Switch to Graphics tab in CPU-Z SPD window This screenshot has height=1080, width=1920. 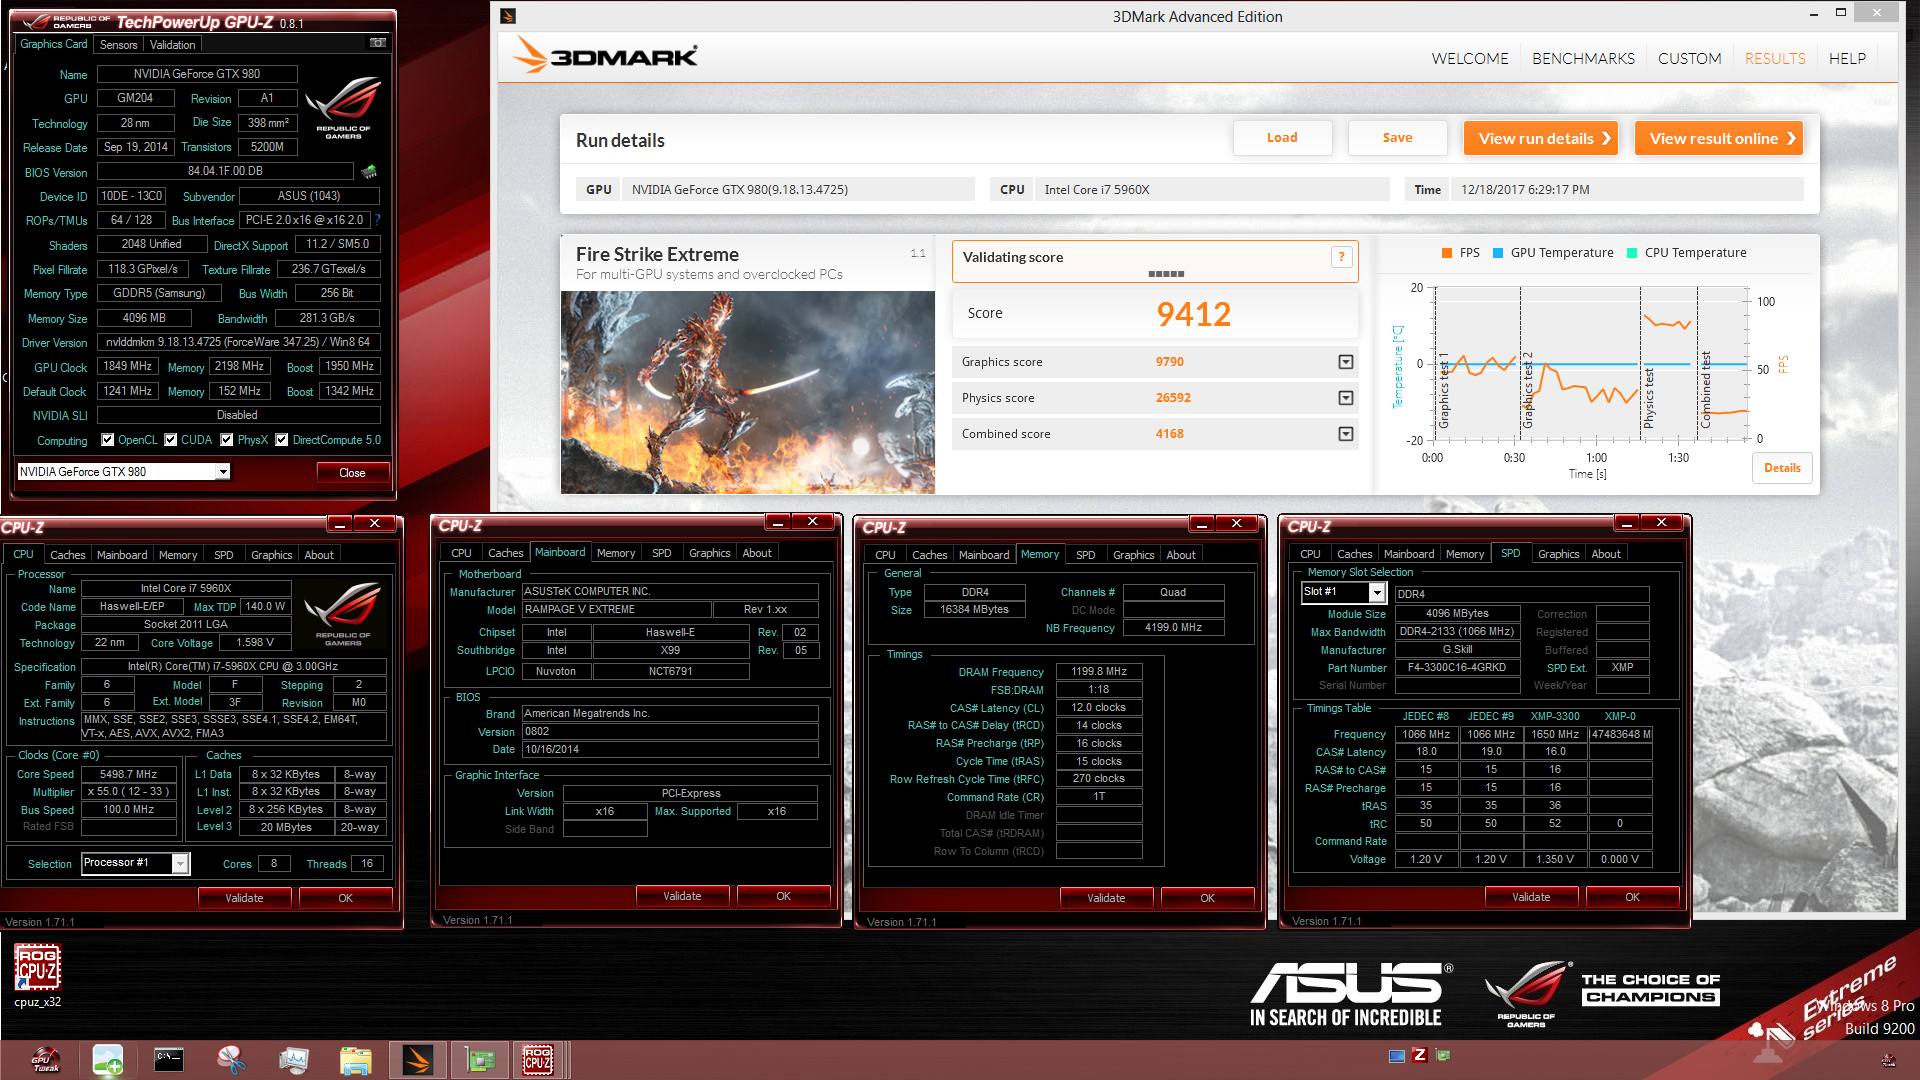1558,554
